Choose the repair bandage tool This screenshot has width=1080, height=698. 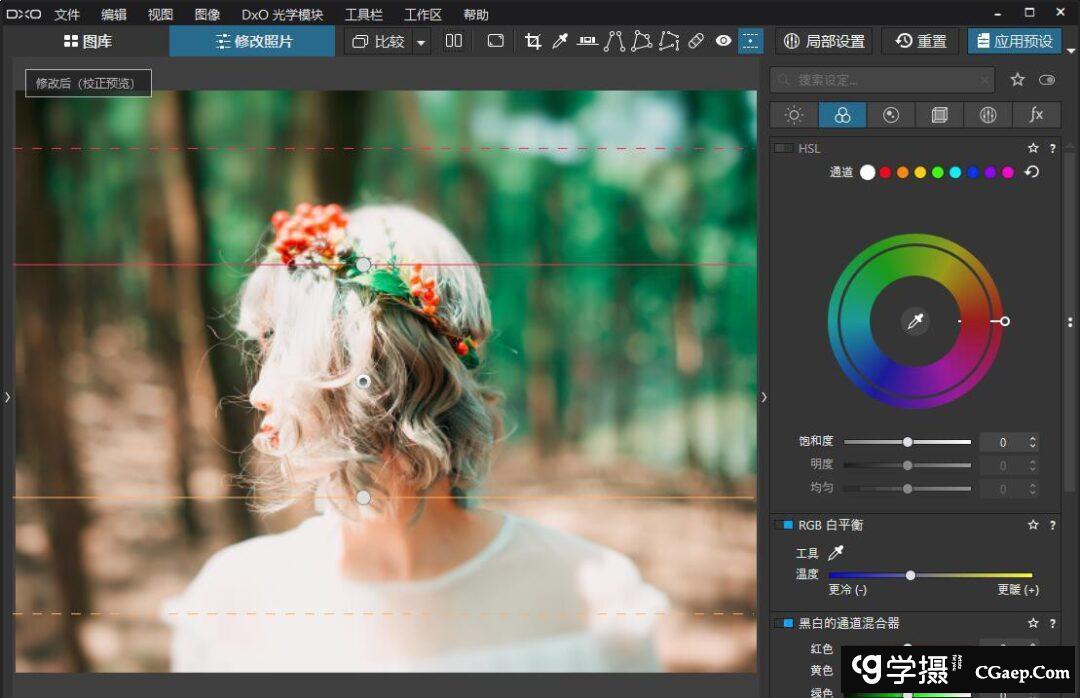coord(697,41)
